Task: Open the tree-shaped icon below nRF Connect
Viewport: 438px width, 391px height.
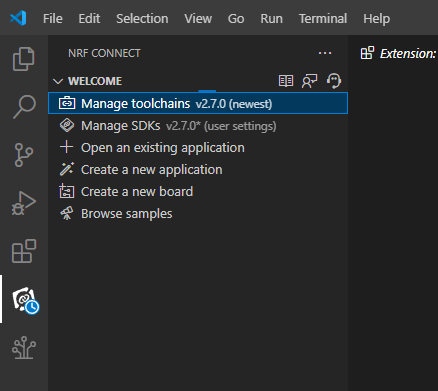Action: click(24, 348)
